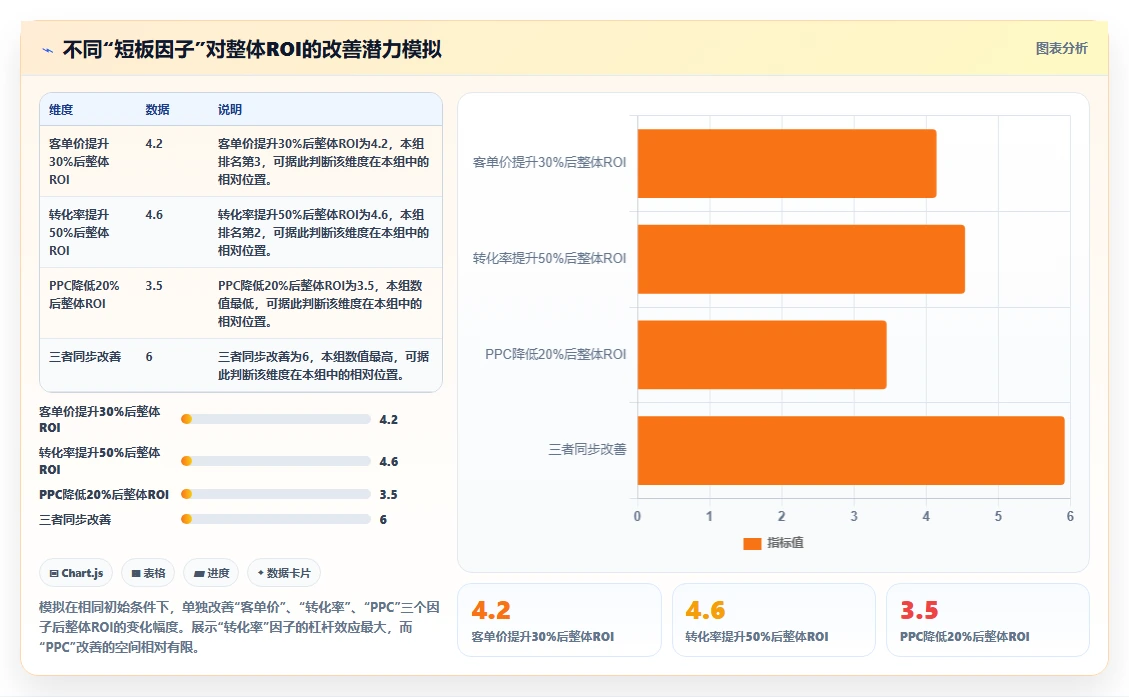
Task: Click the Chart.js tag icon
Action: point(54,573)
